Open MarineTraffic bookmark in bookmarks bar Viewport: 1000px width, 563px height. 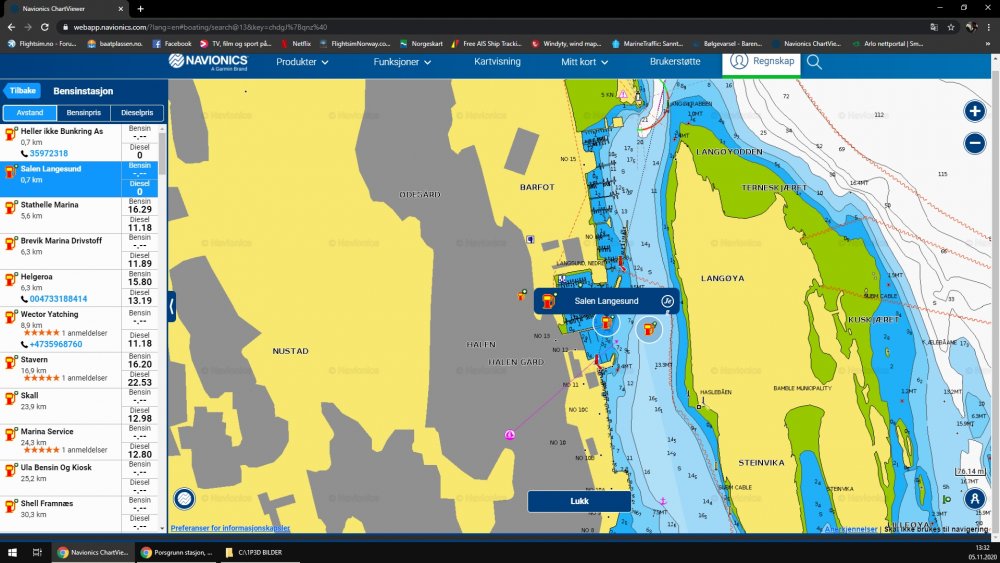click(647, 44)
